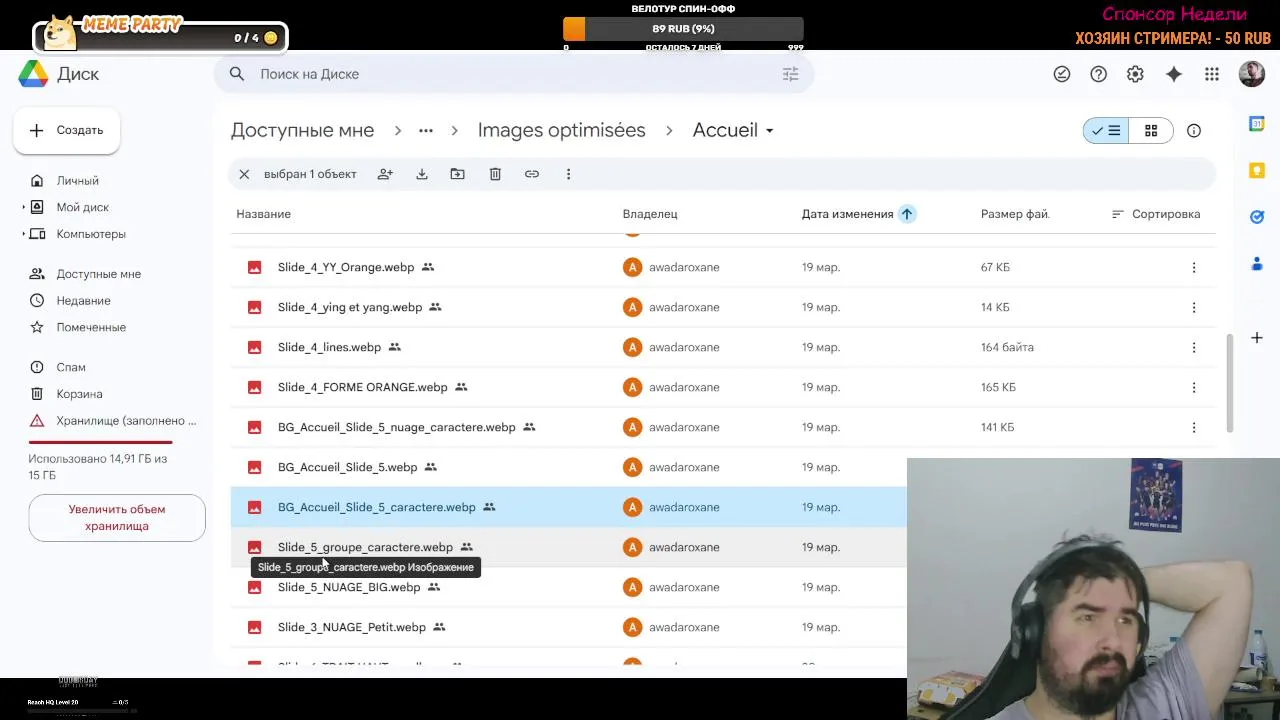The image size is (1280, 720).
Task: Click the storage usage progress bar
Action: point(100,442)
